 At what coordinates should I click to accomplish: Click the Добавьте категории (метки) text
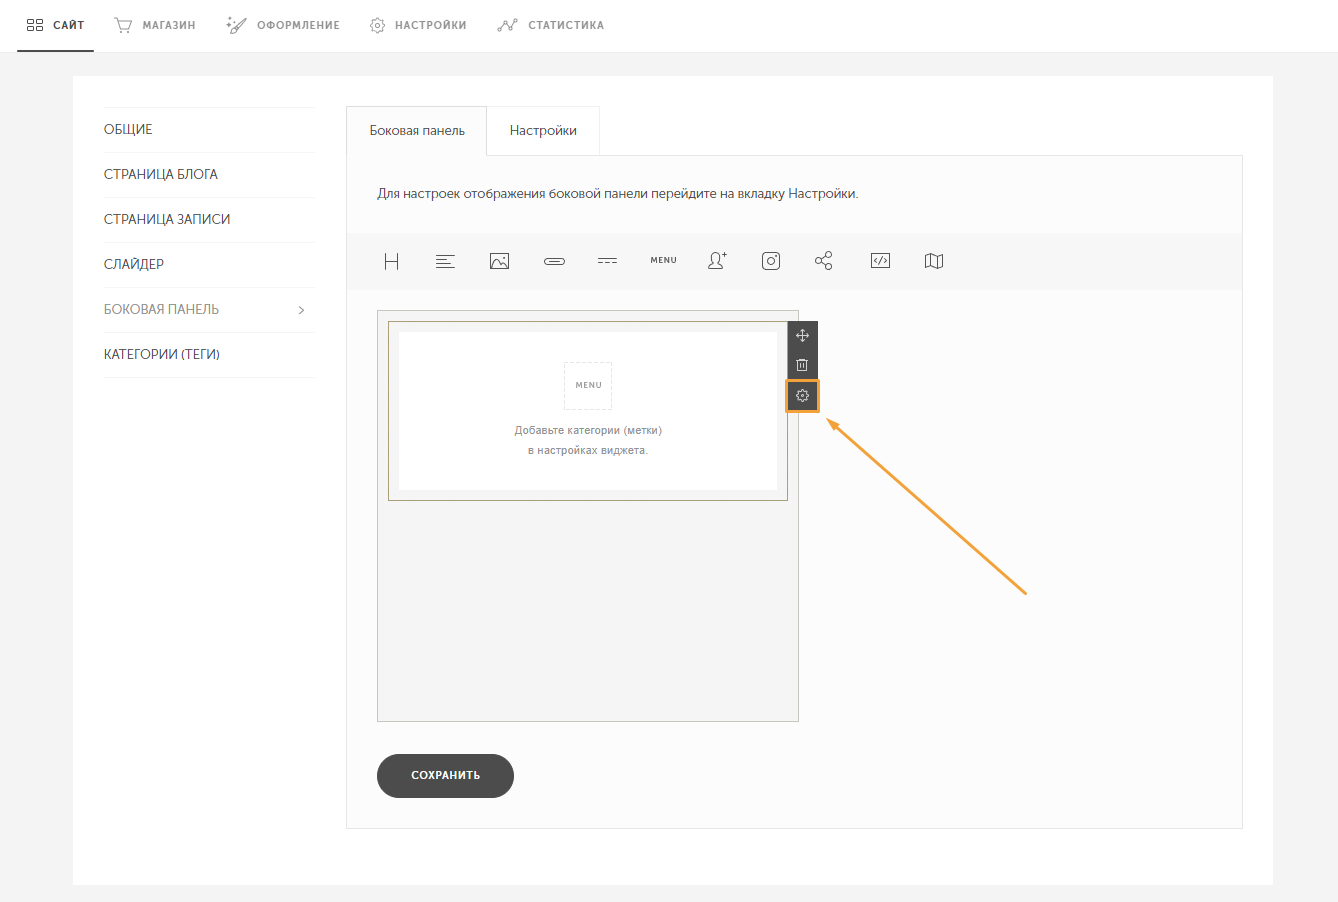pyautogui.click(x=588, y=431)
